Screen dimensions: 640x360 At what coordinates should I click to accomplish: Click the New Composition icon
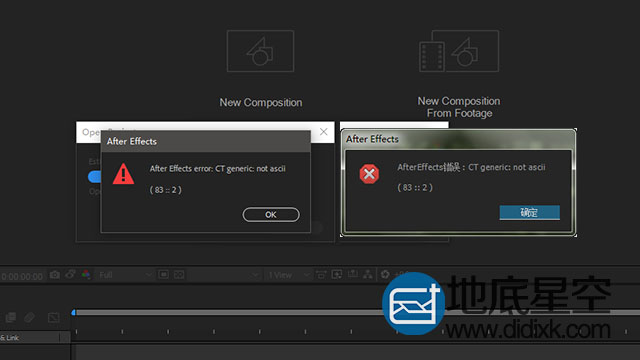(x=260, y=51)
